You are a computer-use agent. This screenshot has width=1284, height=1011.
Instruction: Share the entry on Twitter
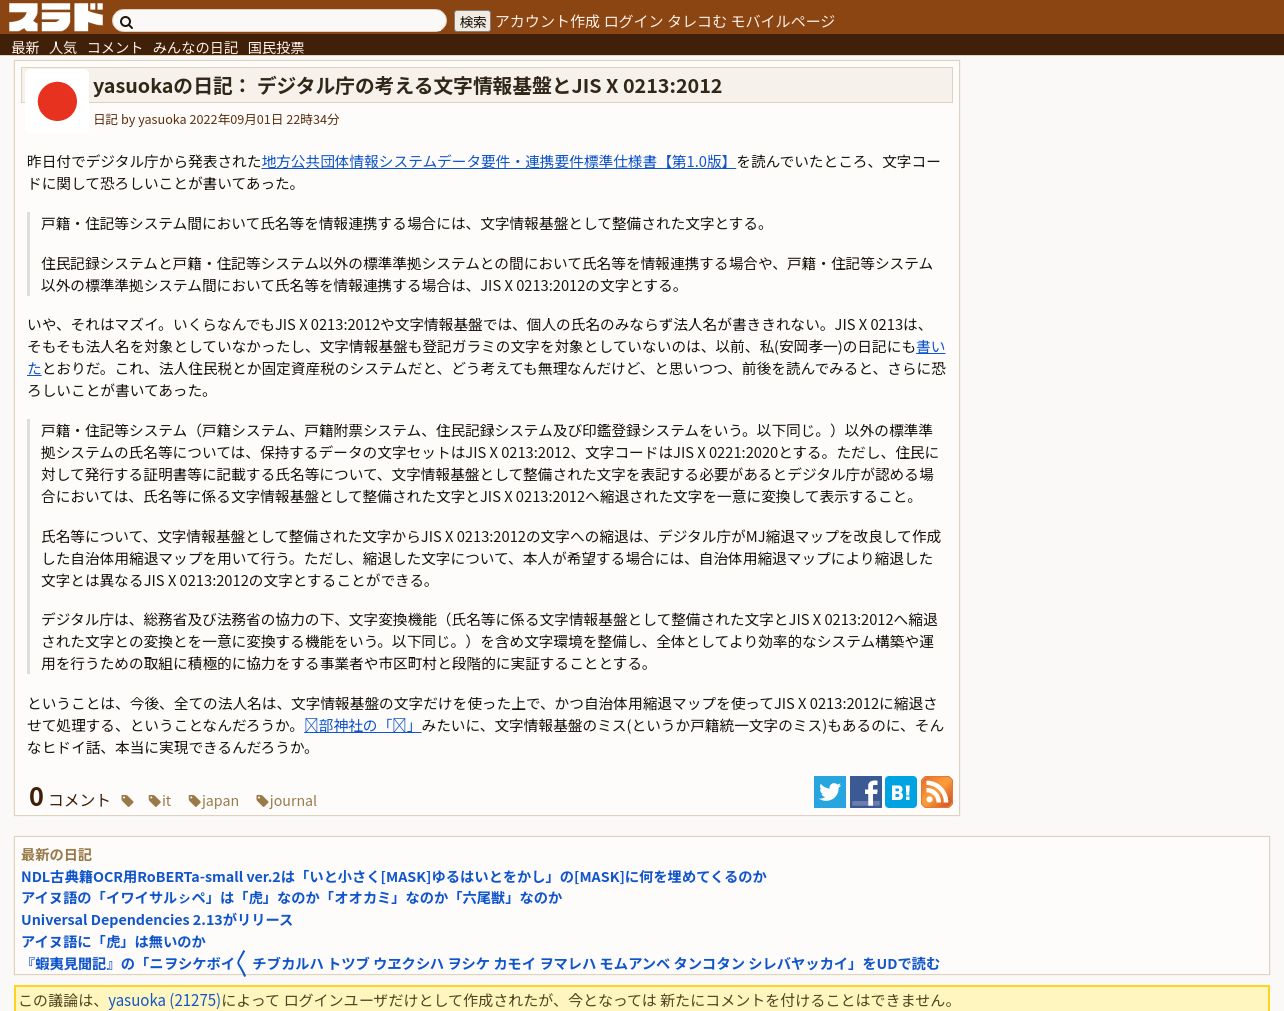(x=830, y=792)
